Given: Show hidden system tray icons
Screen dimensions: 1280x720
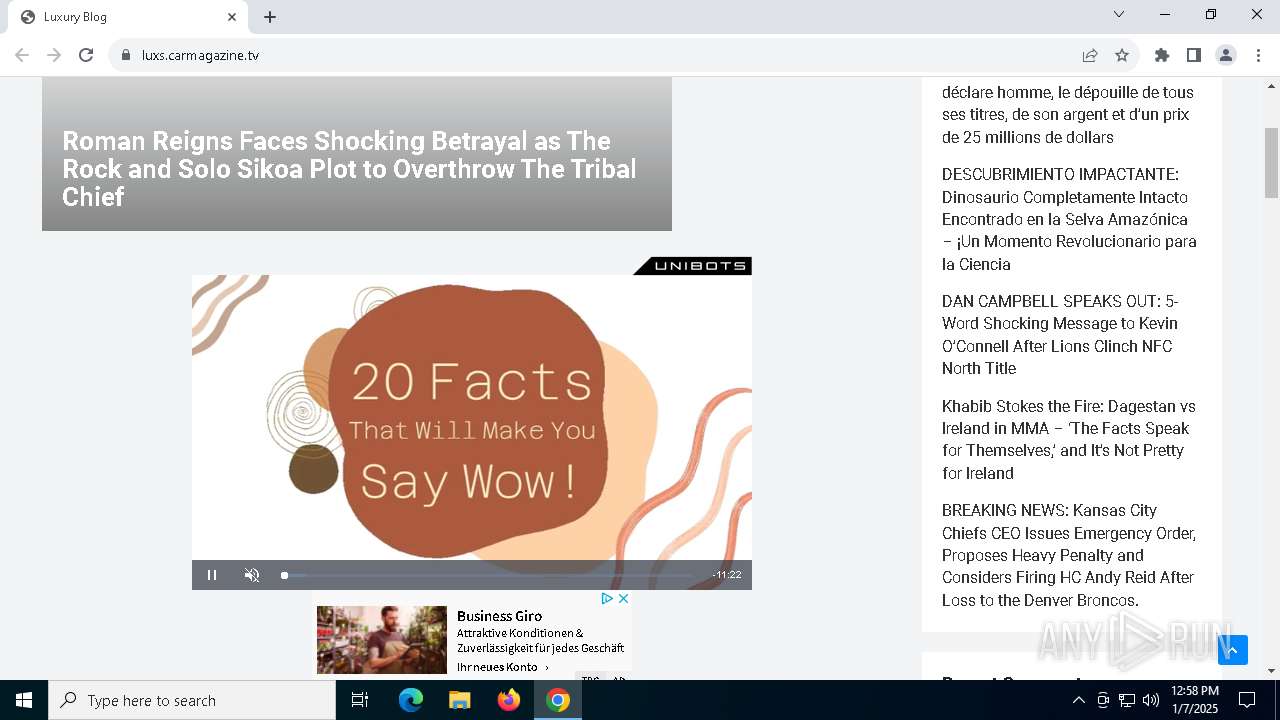Looking at the screenshot, I should click(x=1078, y=700).
